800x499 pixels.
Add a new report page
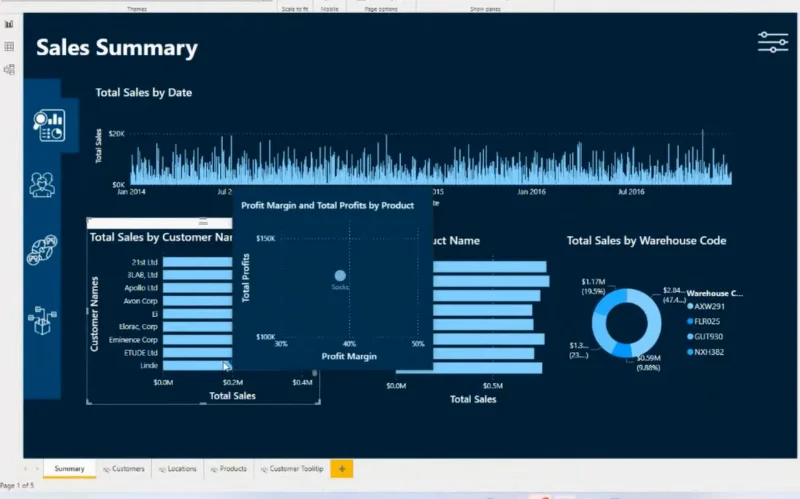pos(342,469)
